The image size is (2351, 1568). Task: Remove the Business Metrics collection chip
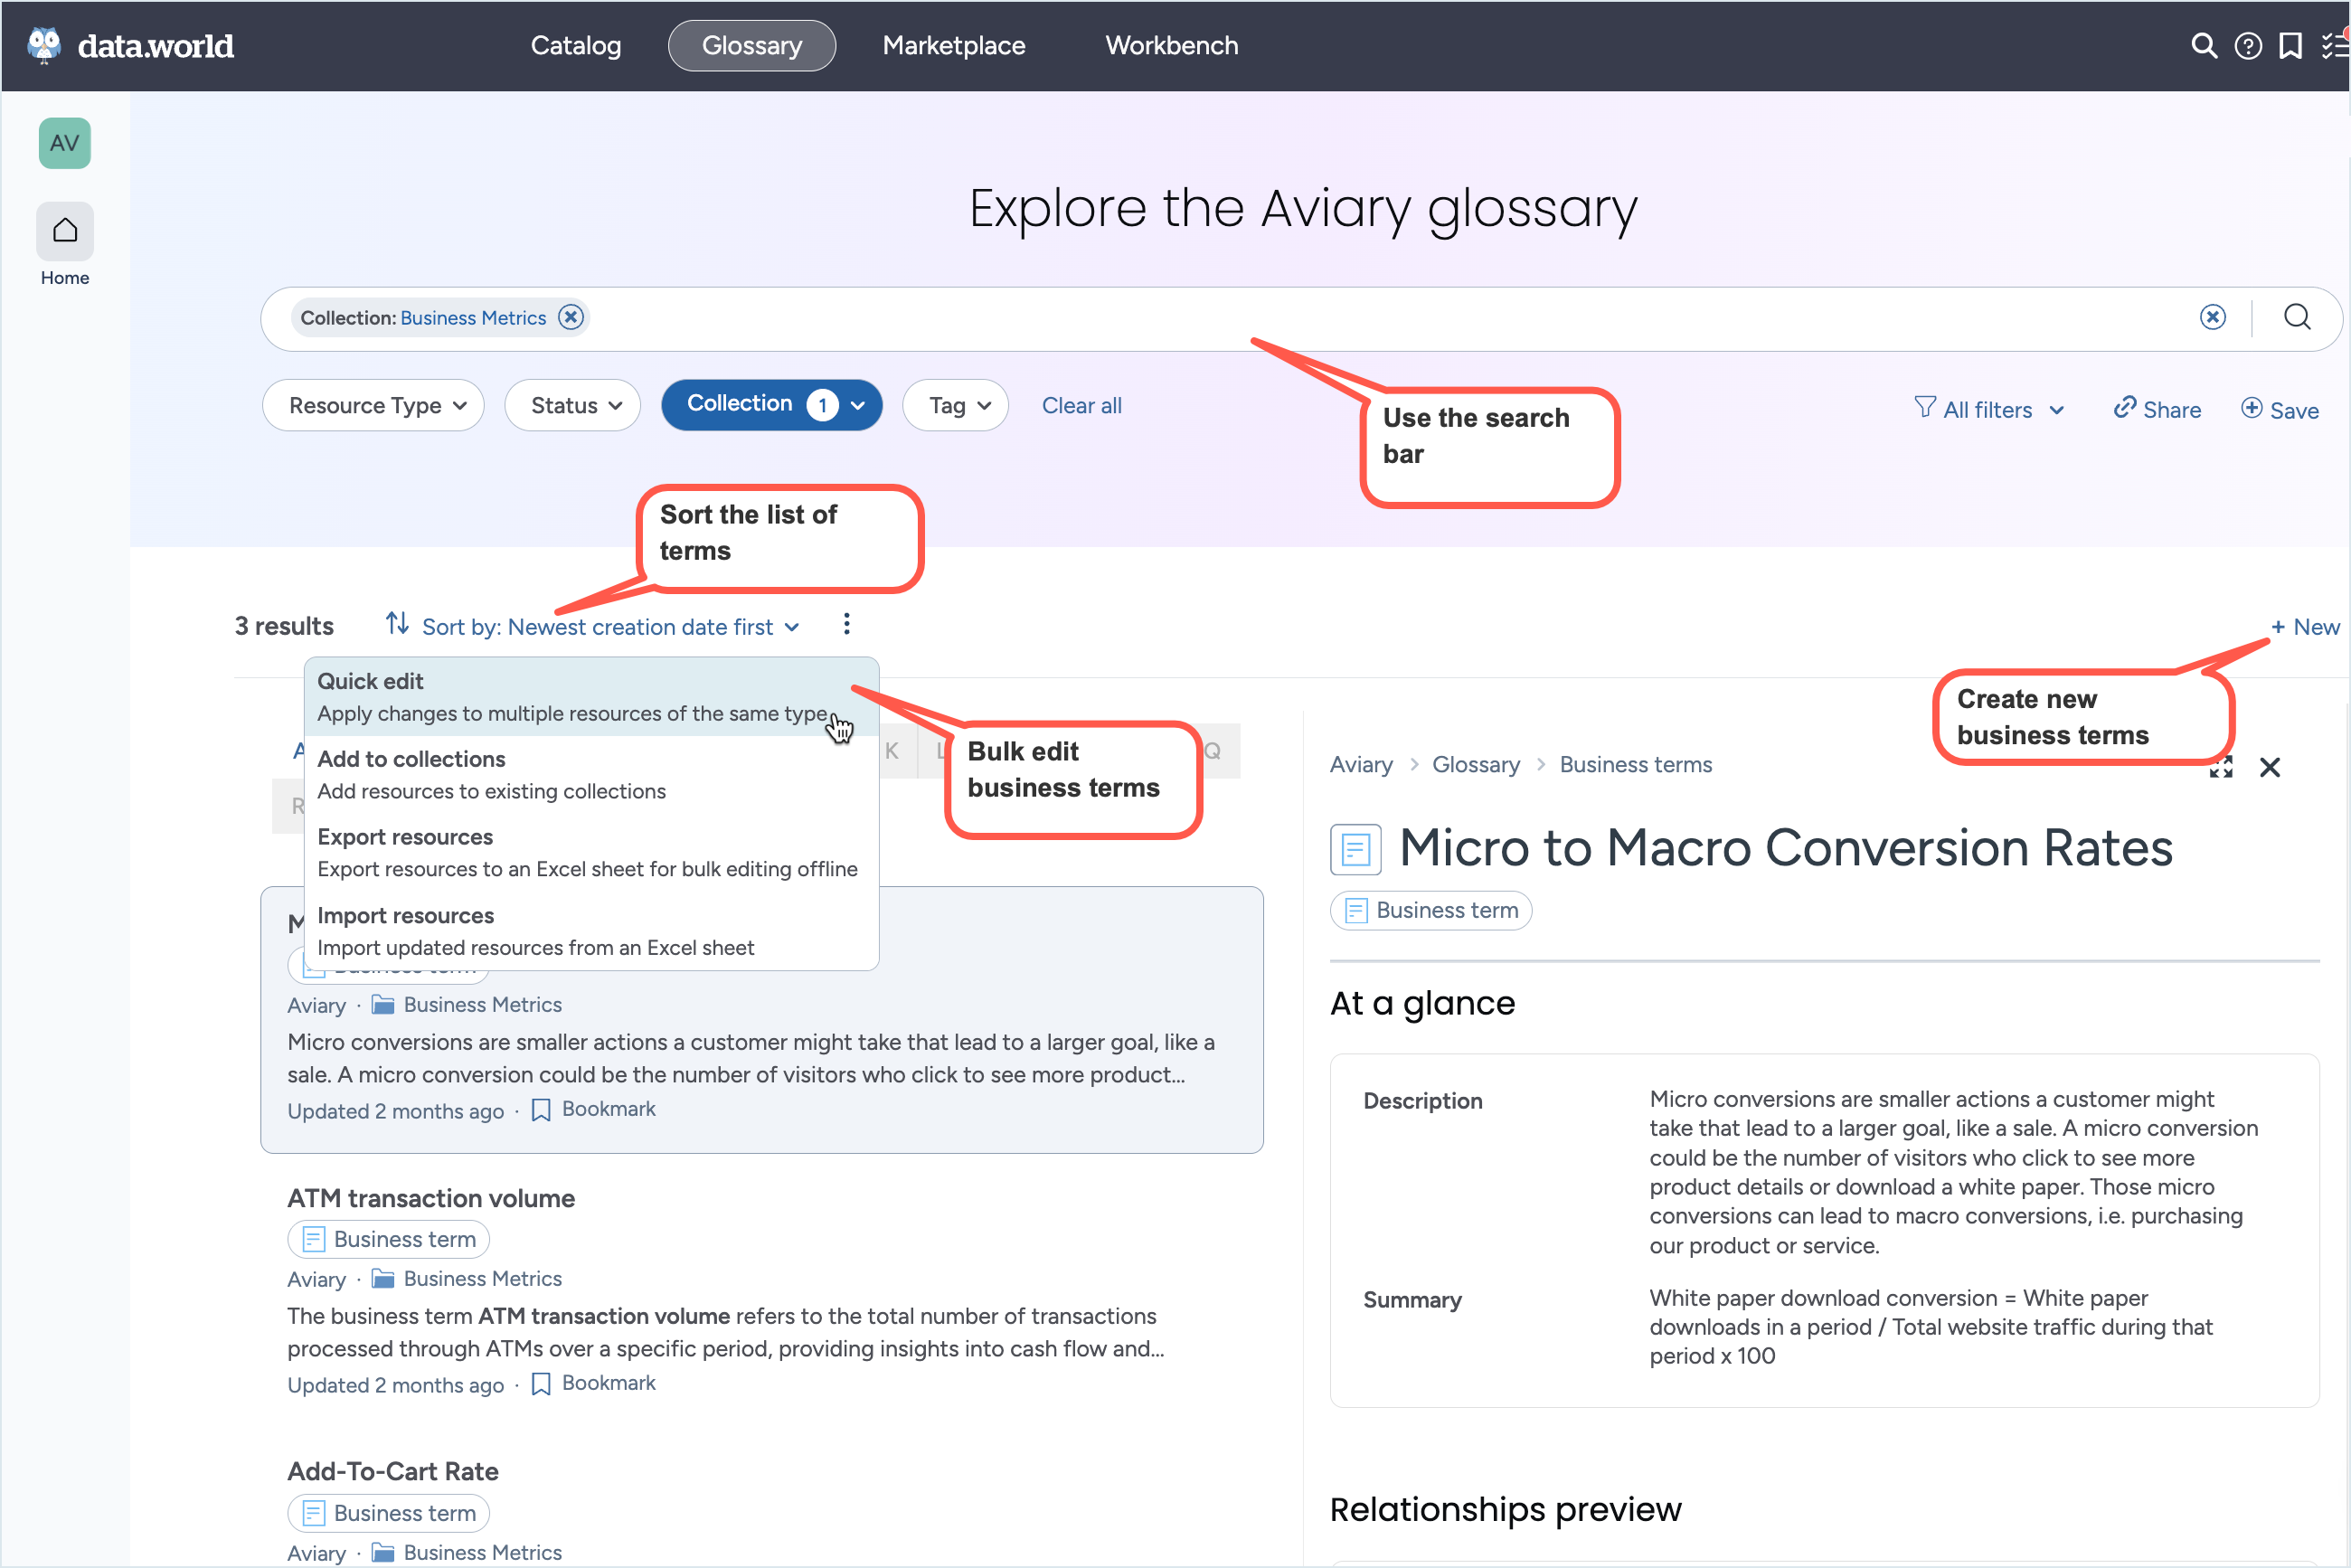coord(570,317)
